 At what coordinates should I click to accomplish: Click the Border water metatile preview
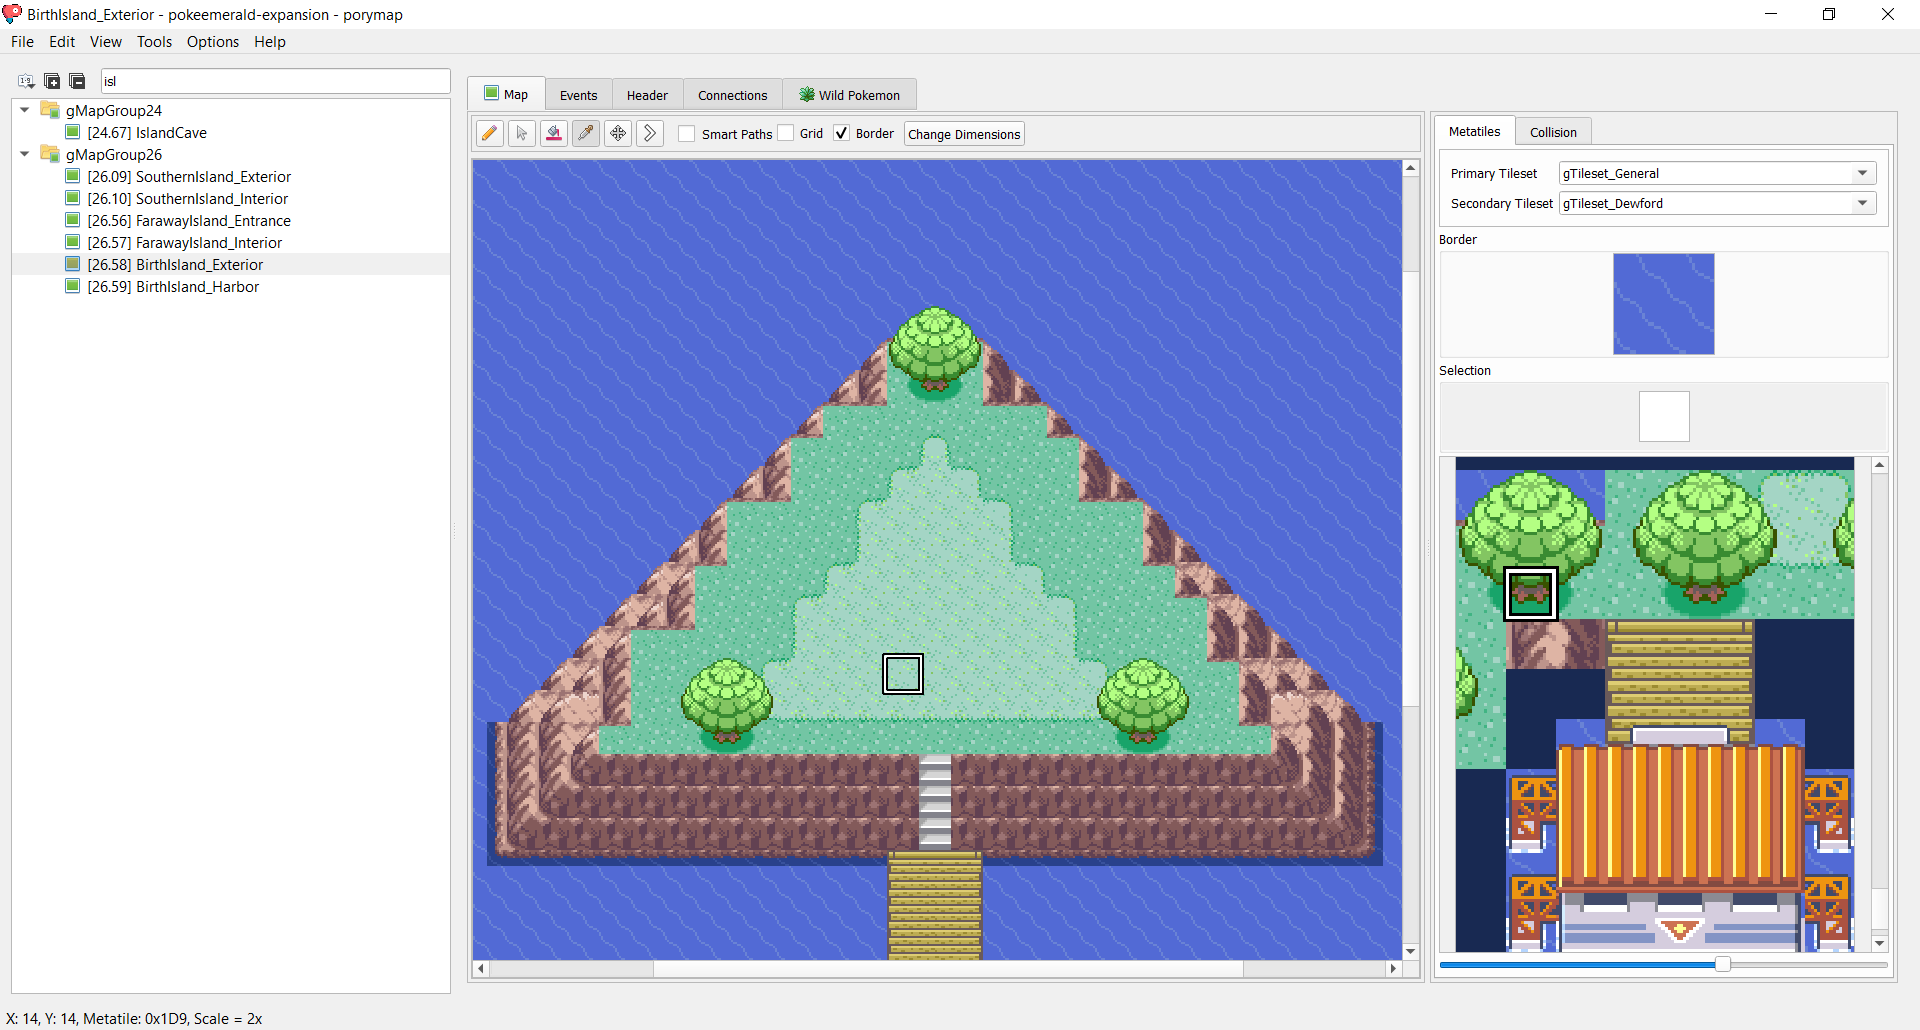click(1663, 304)
